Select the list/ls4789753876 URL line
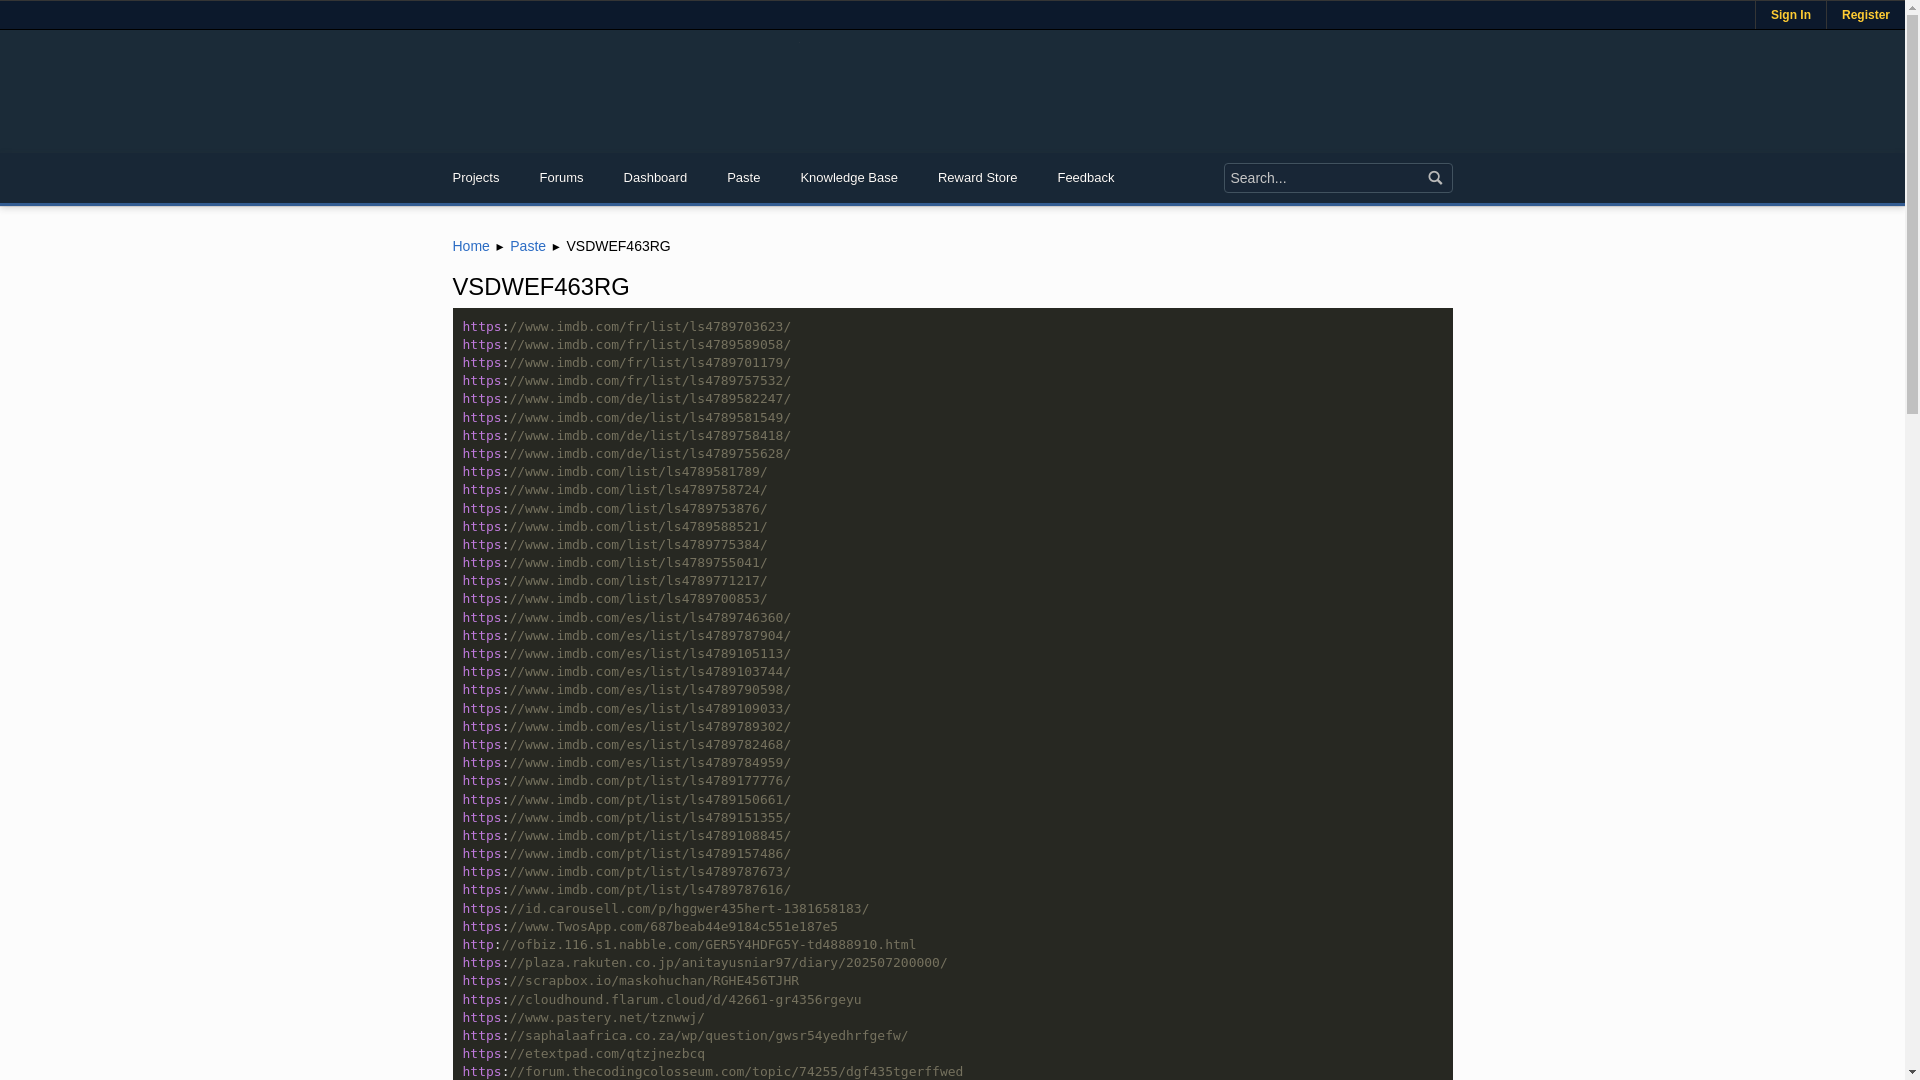 [x=615, y=509]
